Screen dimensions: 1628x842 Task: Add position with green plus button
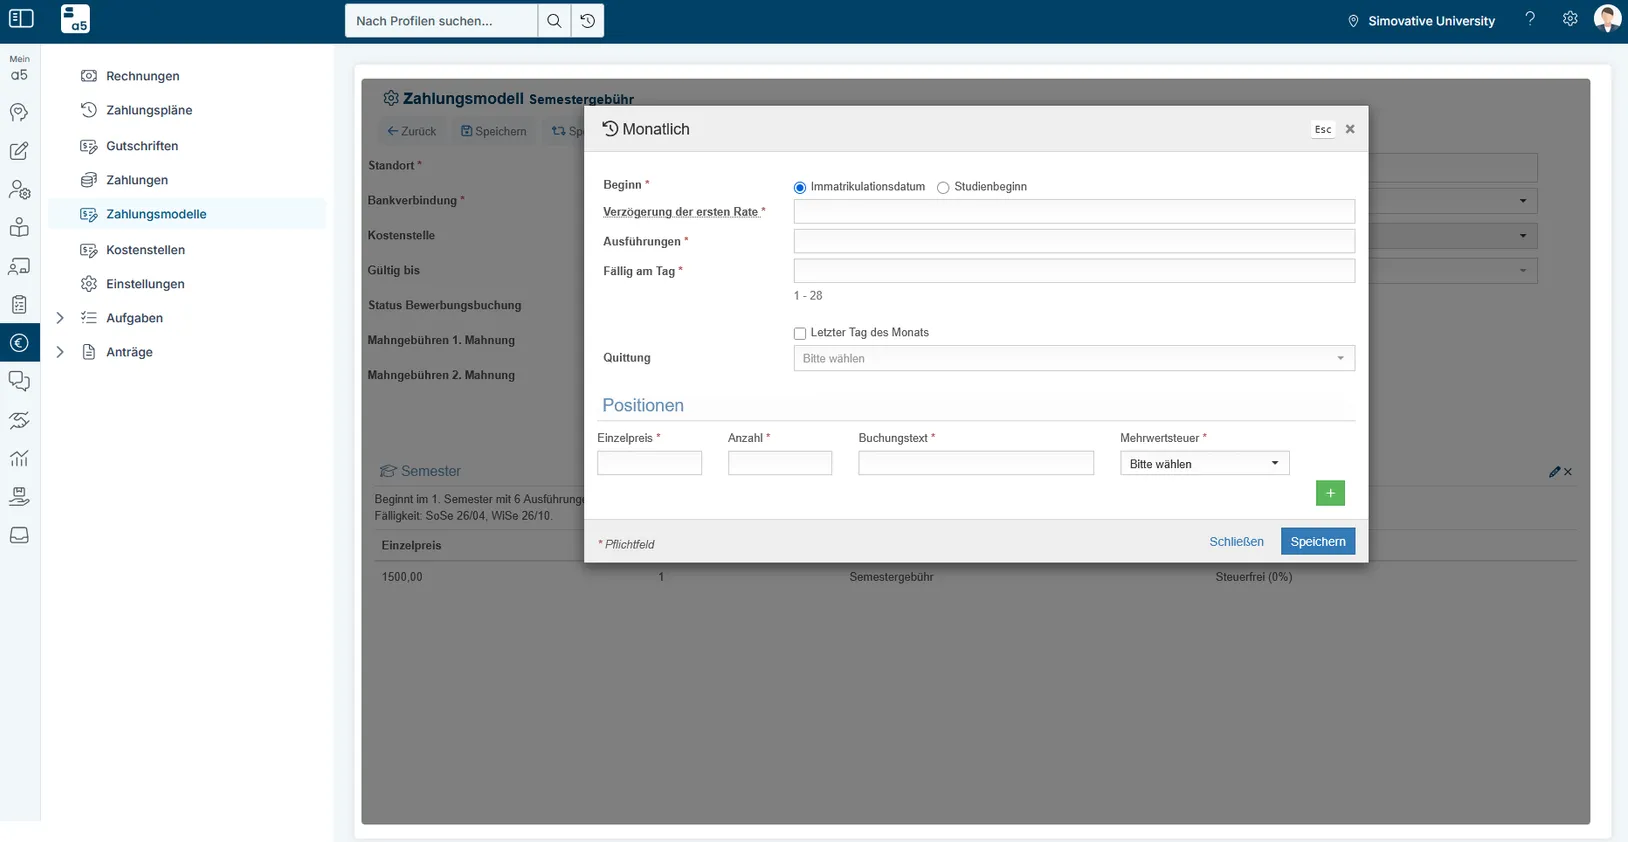[x=1330, y=493]
